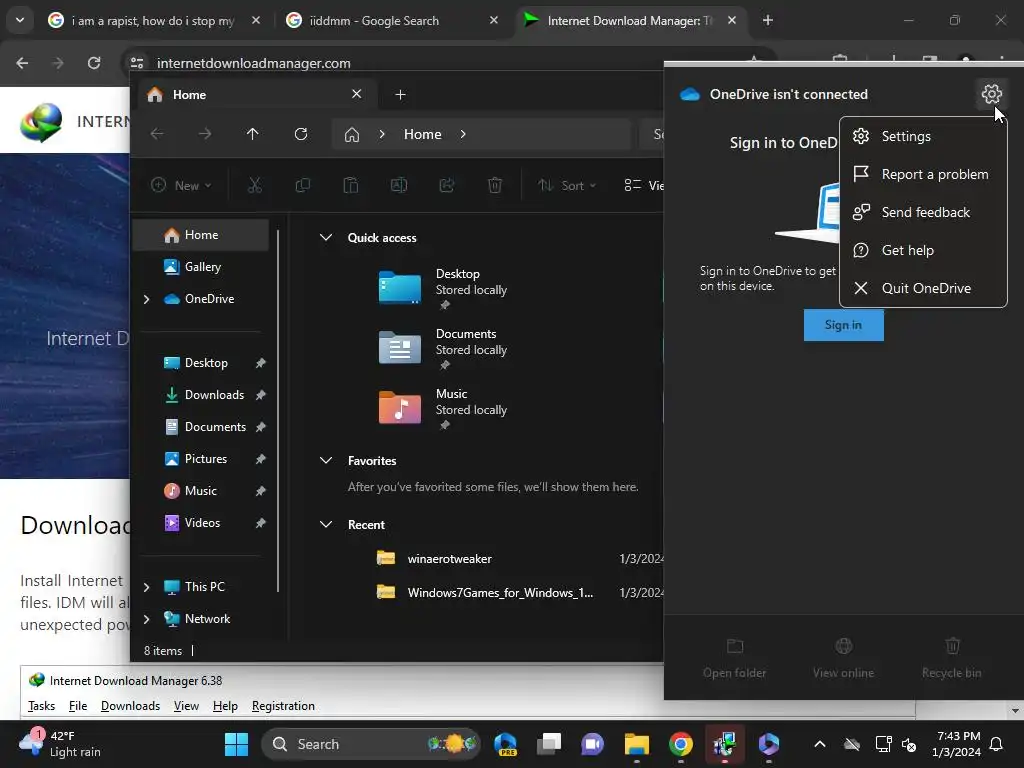Open the View options dropdown
The image size is (1024, 768).
point(644,185)
